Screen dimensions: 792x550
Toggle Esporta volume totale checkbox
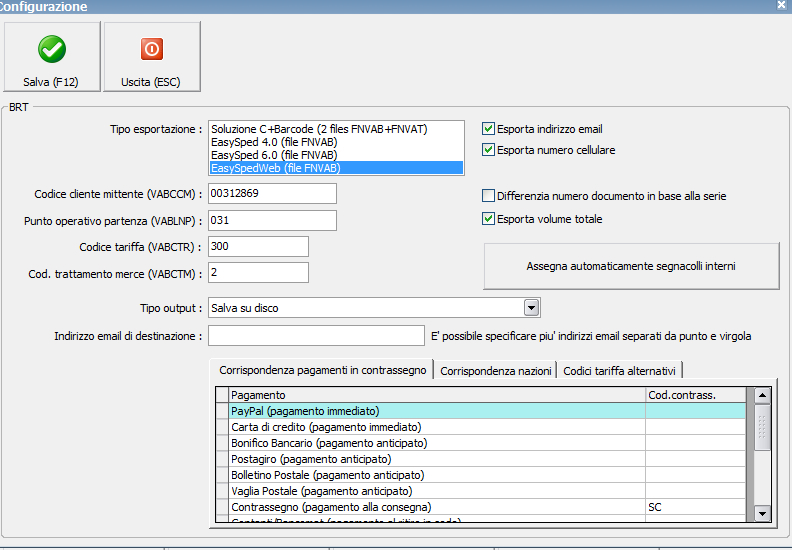[x=488, y=219]
